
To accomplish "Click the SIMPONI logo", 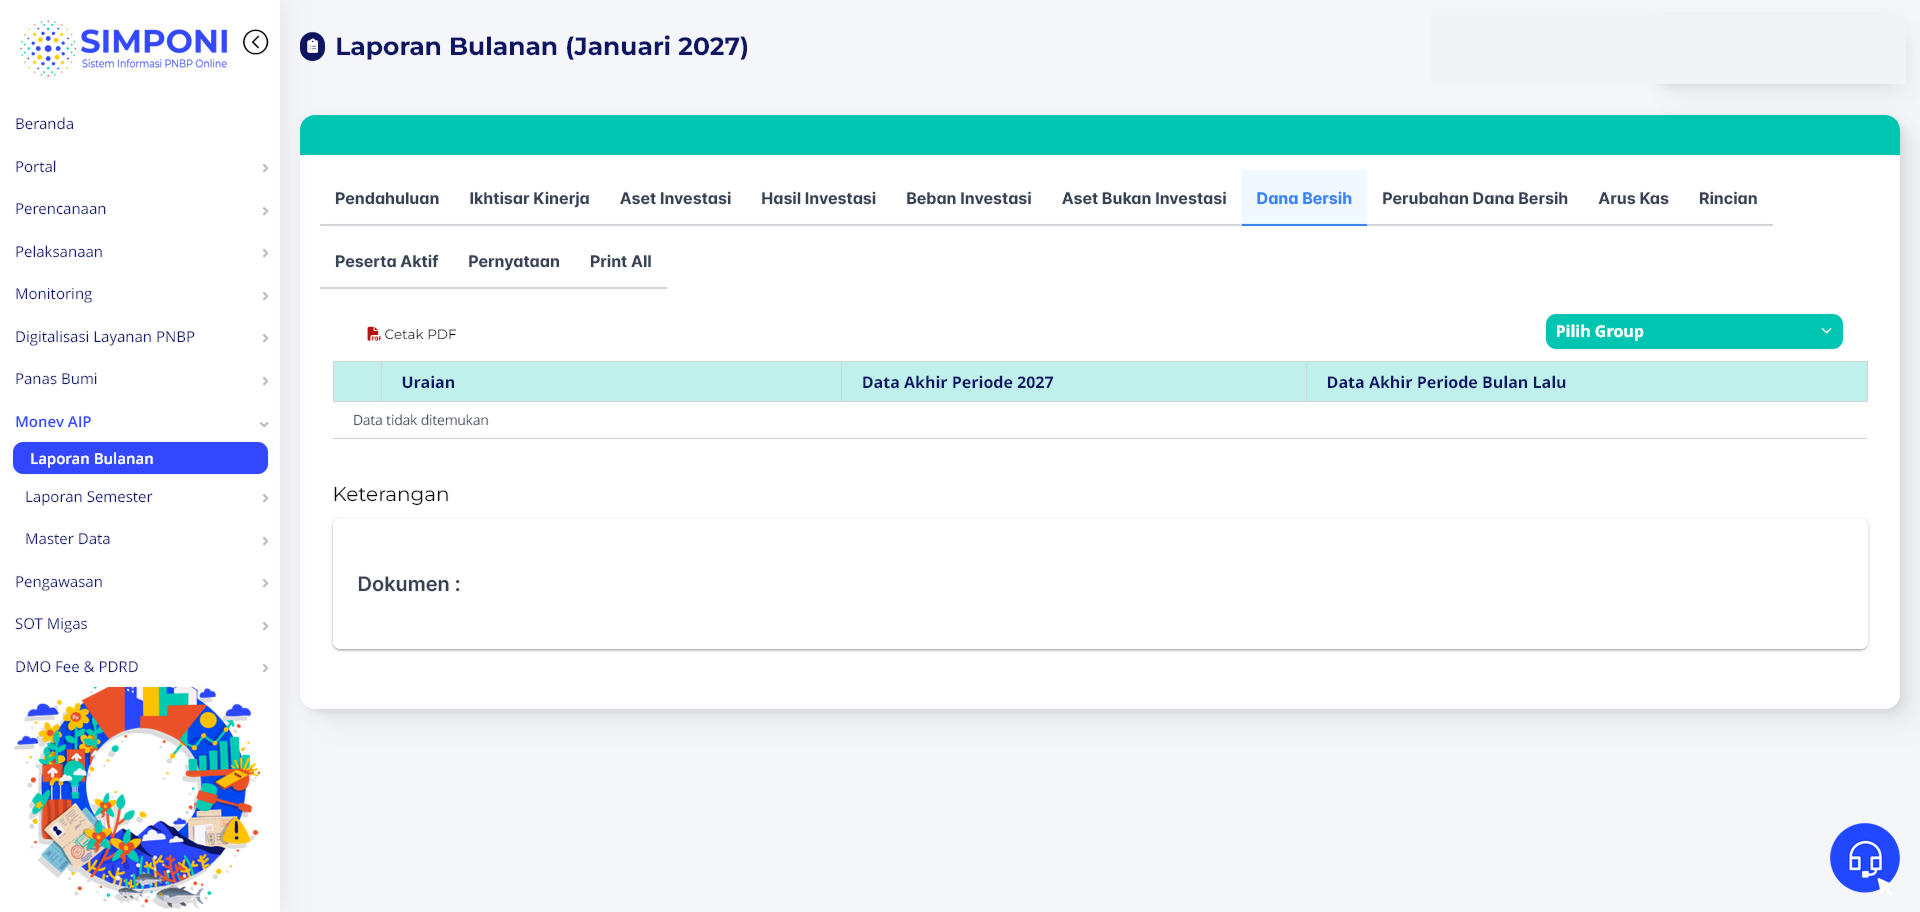I will (124, 48).
